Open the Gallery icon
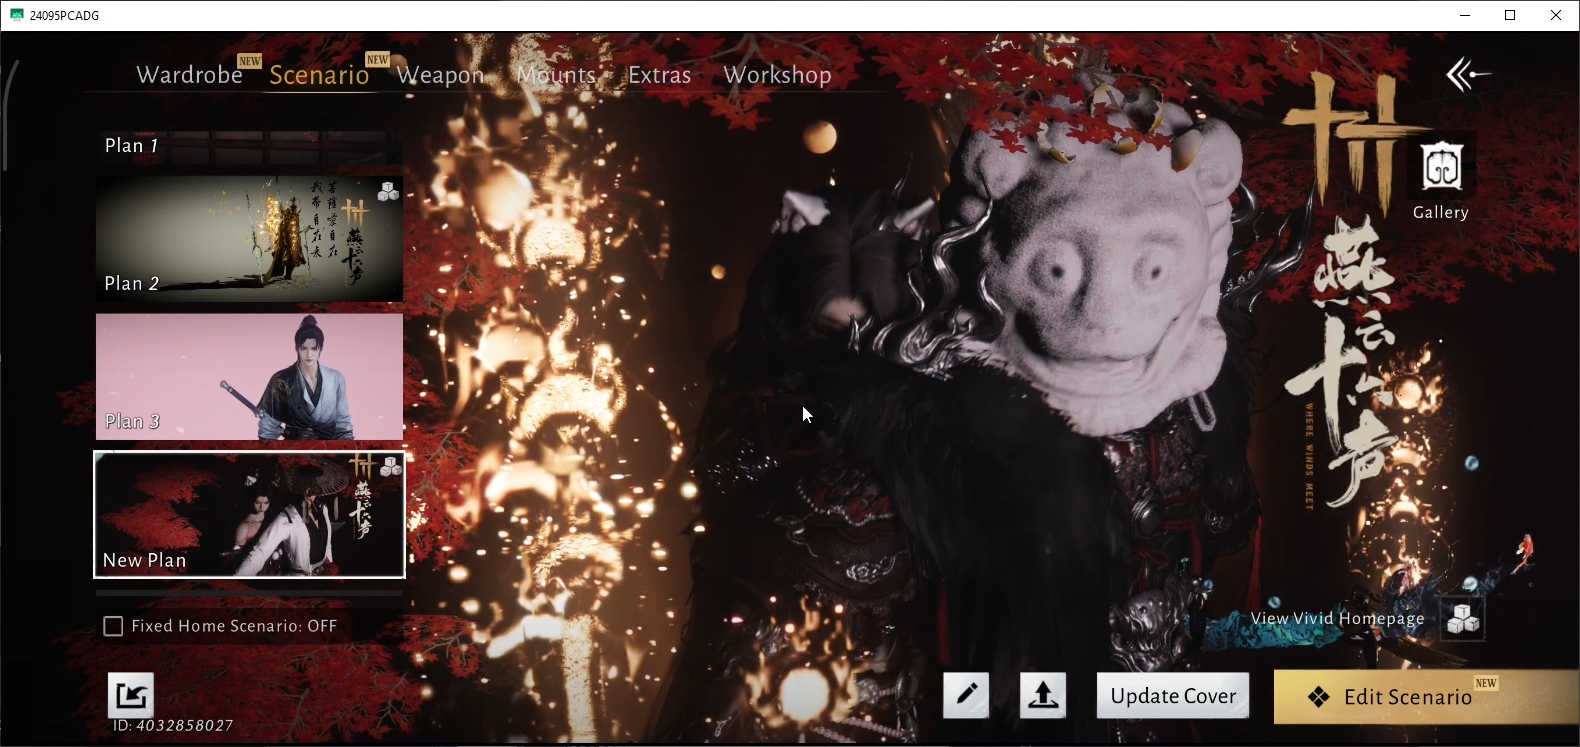This screenshot has width=1580, height=747. point(1441,167)
